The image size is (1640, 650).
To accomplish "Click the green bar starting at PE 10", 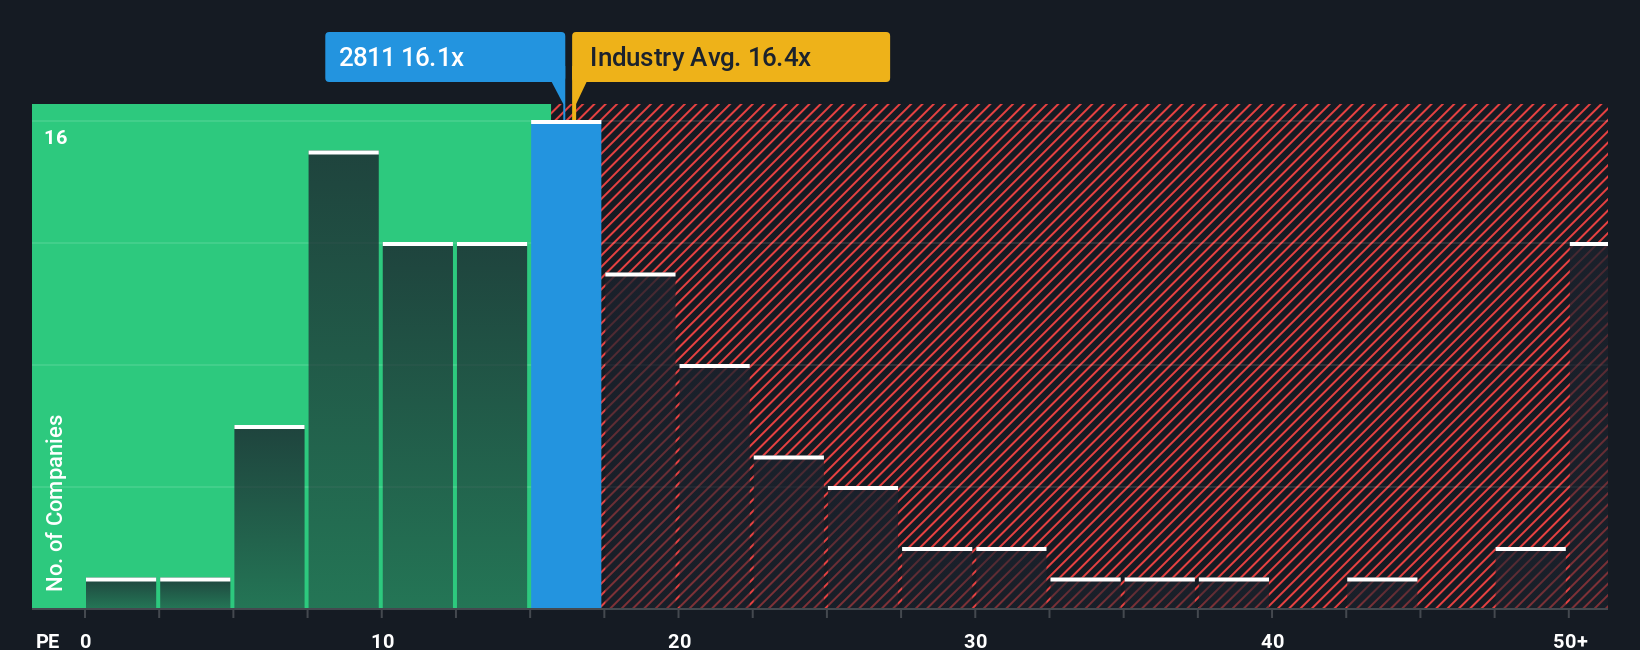I will tap(418, 426).
